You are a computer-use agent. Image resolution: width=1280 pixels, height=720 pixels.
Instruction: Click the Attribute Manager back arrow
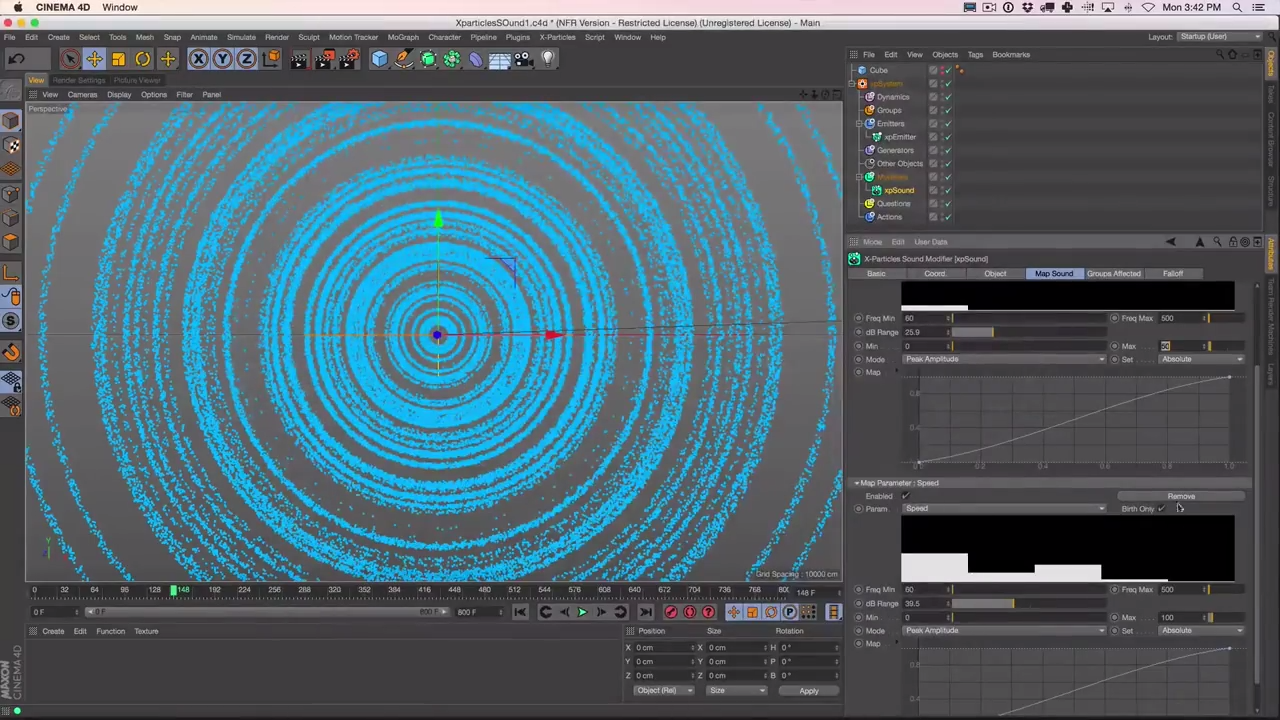tap(1171, 242)
